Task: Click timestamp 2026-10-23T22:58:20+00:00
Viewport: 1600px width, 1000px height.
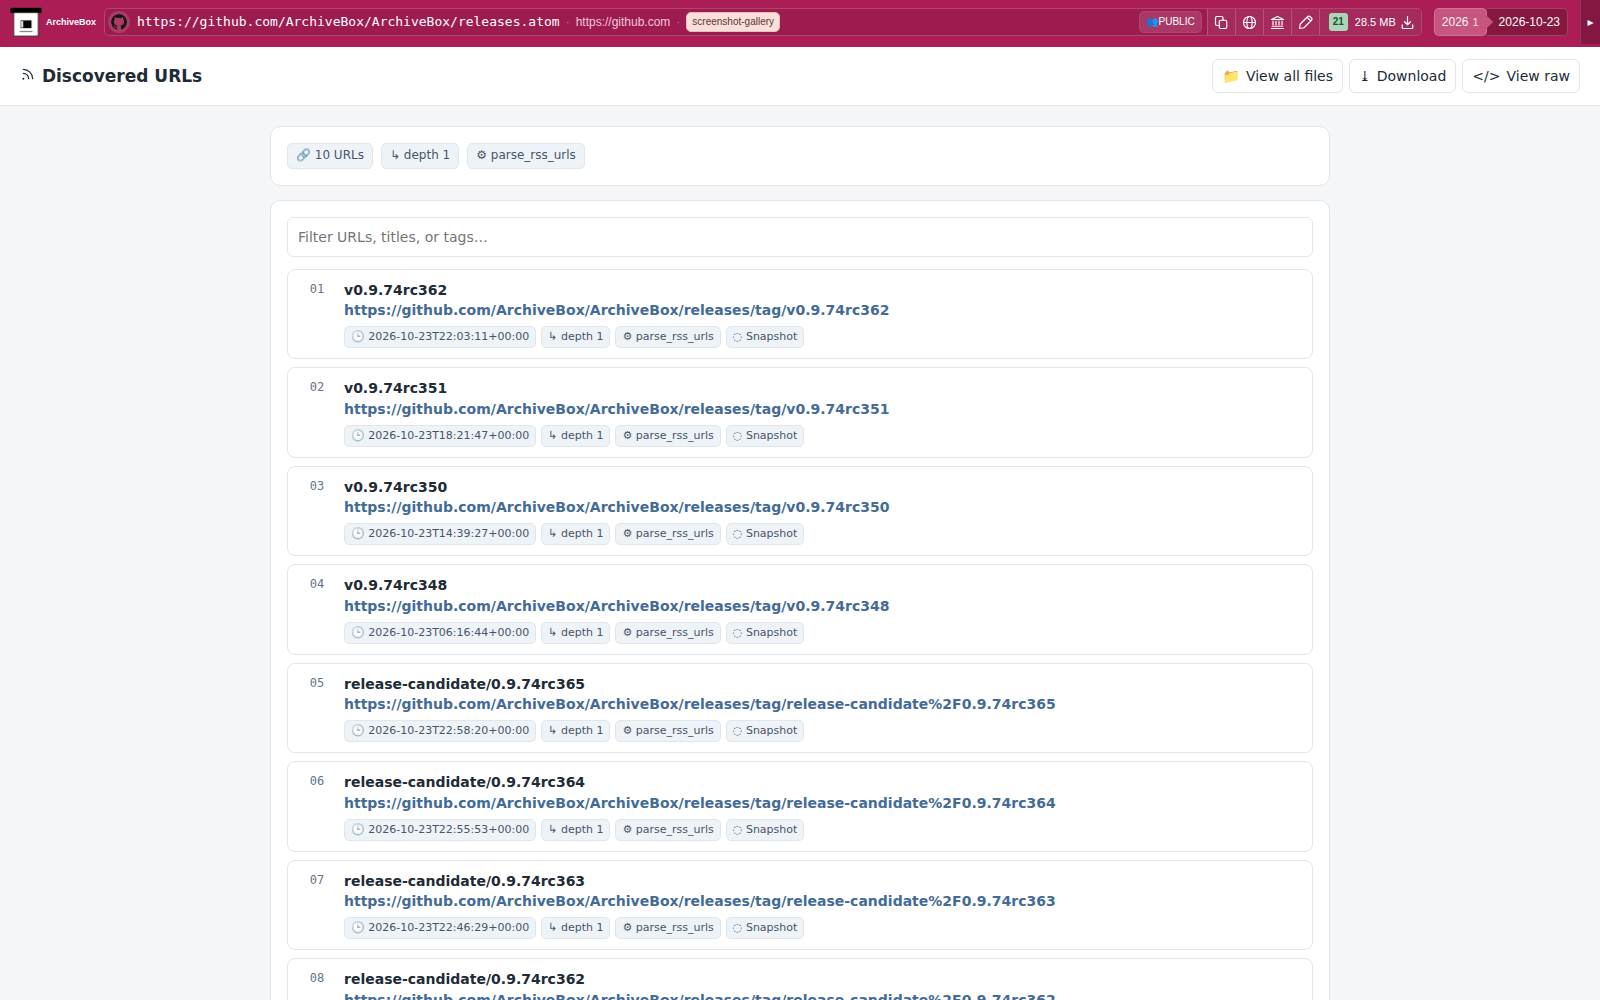Action: 440,731
